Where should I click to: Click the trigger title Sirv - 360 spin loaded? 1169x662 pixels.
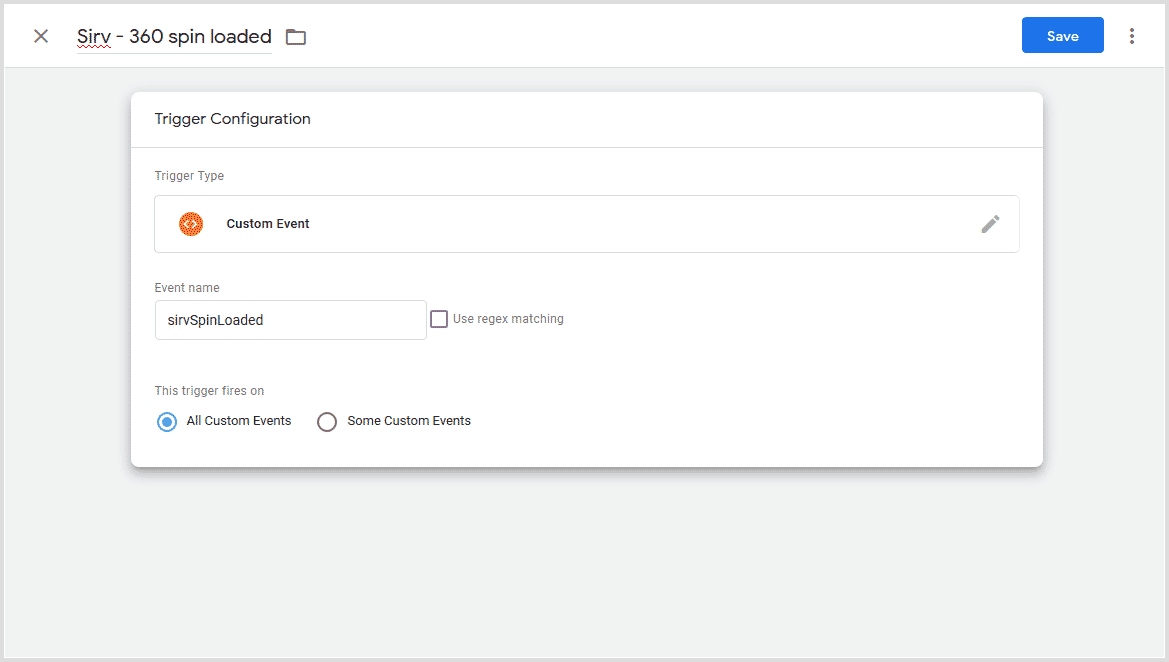173,36
